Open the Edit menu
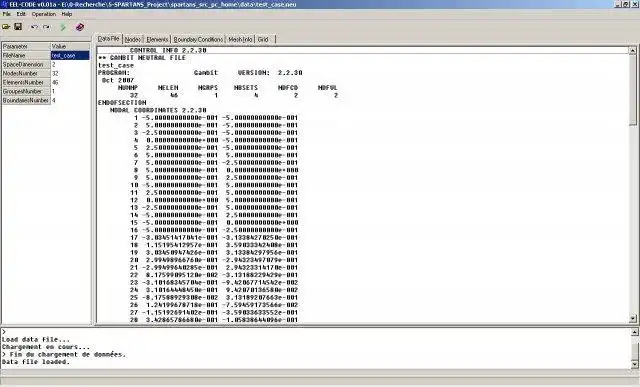 pos(21,14)
